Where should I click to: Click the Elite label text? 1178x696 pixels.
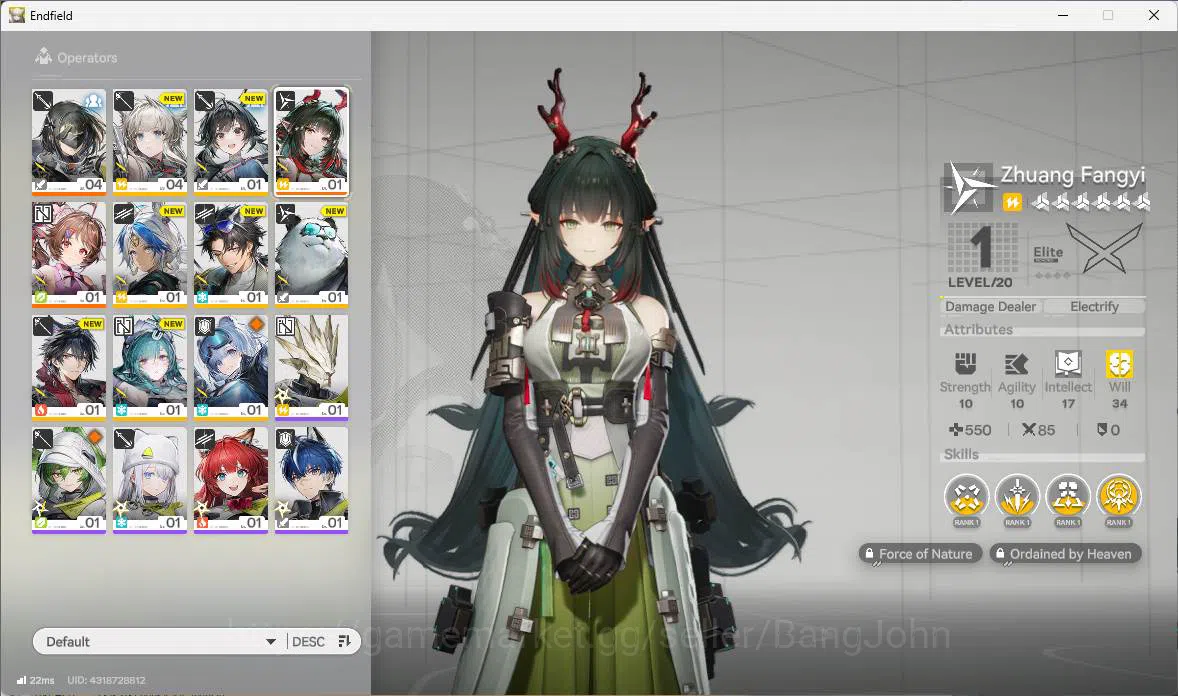(1048, 253)
